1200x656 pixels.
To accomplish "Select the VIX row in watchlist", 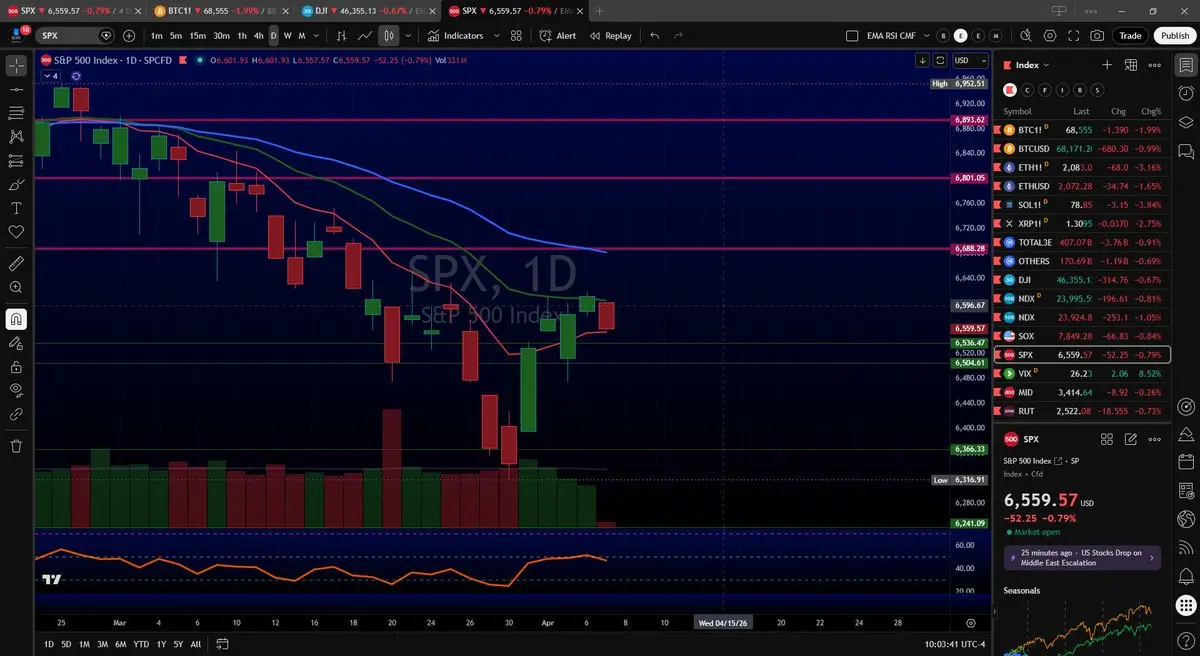I will [x=1082, y=373].
